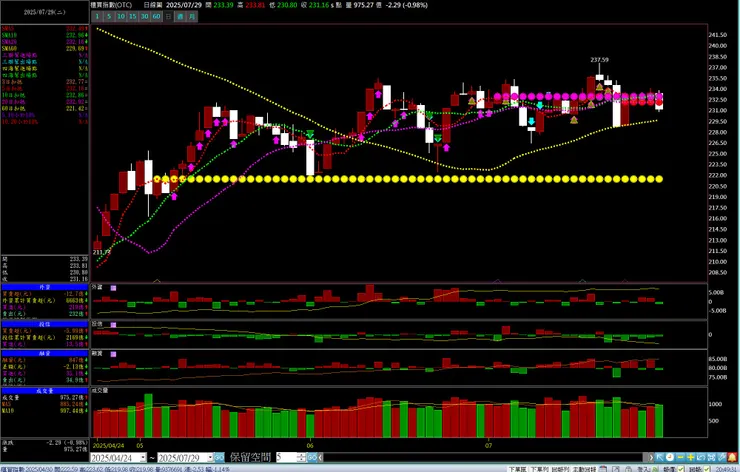Click the 日線圖 label in title
740x472 pixels.
click(x=153, y=5)
